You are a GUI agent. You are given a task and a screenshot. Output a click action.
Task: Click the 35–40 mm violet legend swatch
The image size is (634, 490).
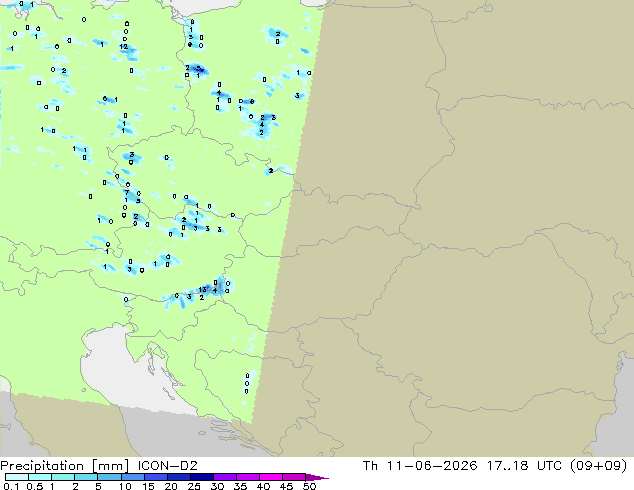[247, 477]
